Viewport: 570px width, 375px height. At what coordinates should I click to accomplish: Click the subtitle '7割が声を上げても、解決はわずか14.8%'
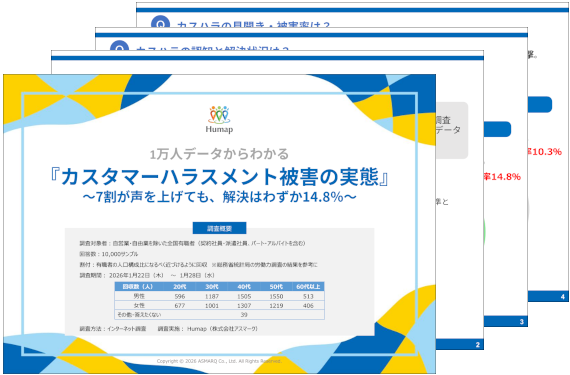(x=219, y=197)
